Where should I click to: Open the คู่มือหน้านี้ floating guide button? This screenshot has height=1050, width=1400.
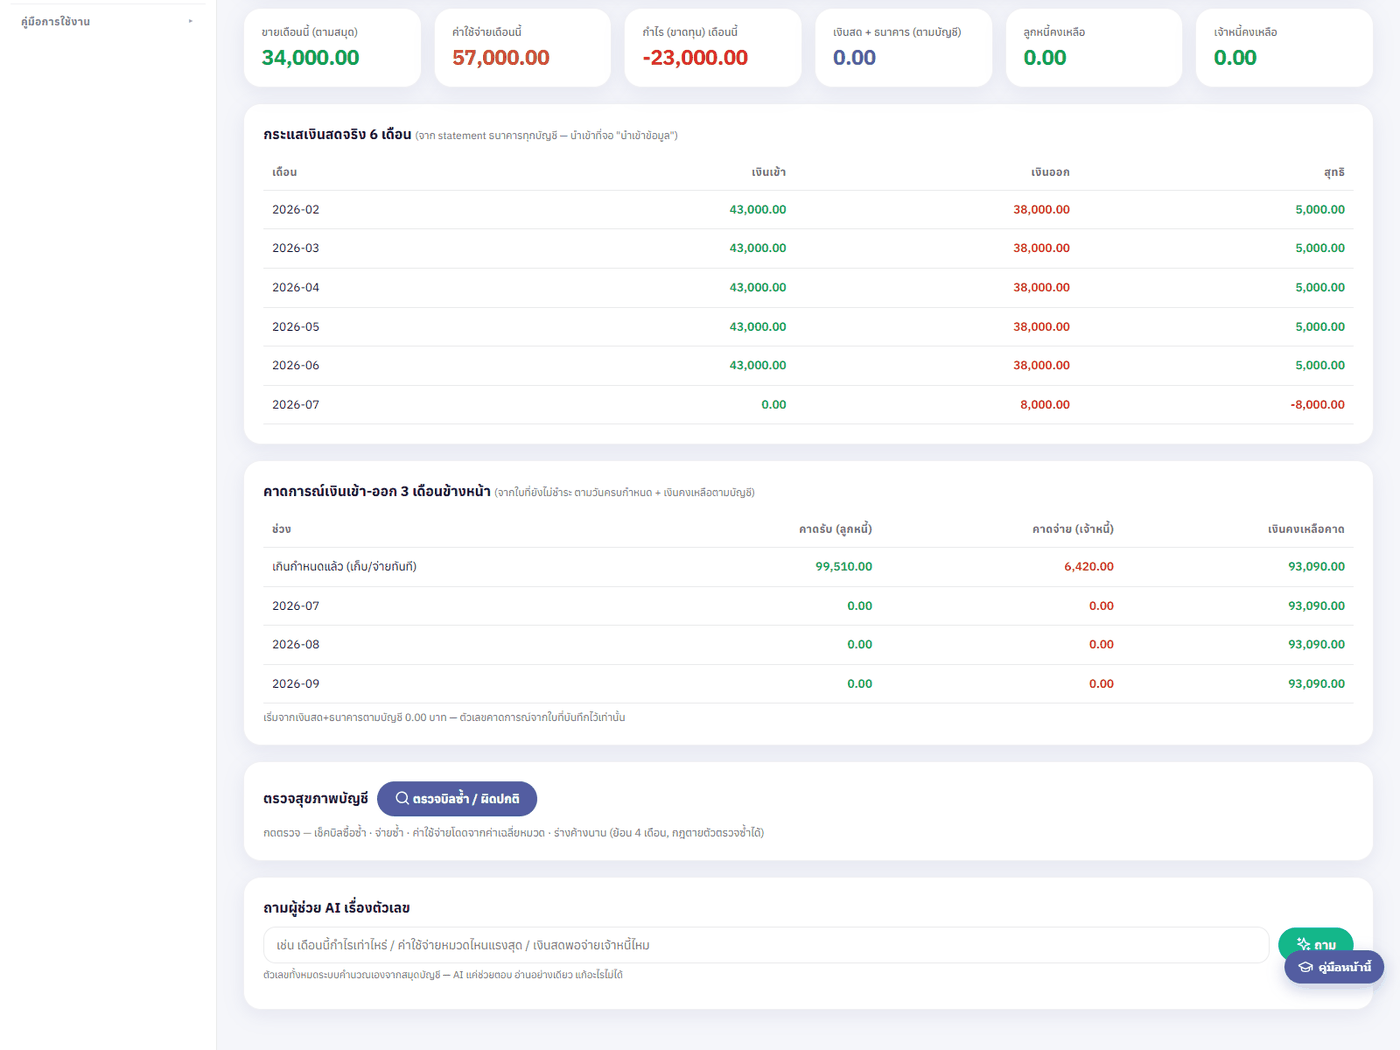click(x=1334, y=967)
